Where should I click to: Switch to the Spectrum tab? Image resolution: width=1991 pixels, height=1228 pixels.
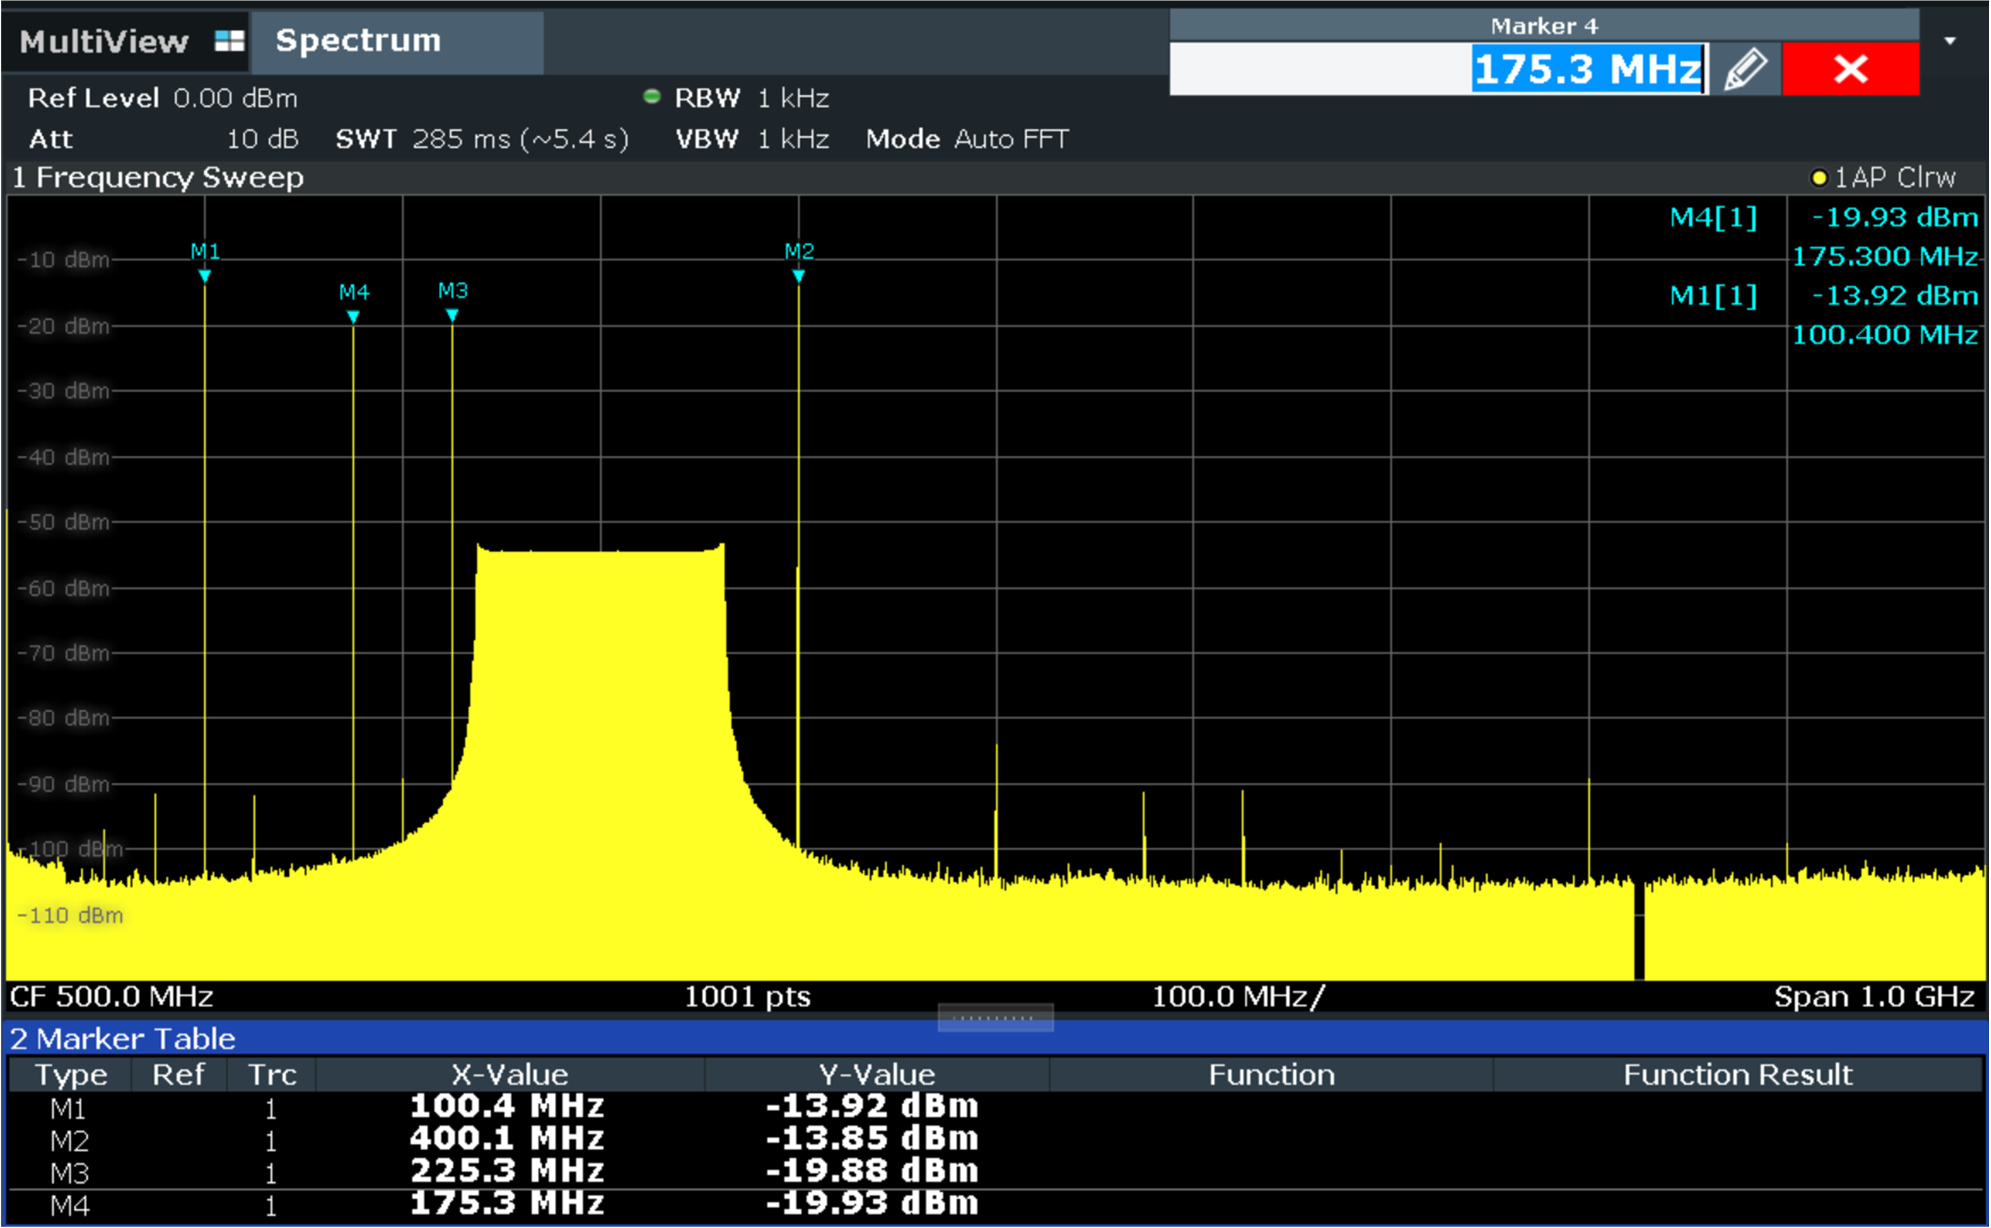[358, 40]
